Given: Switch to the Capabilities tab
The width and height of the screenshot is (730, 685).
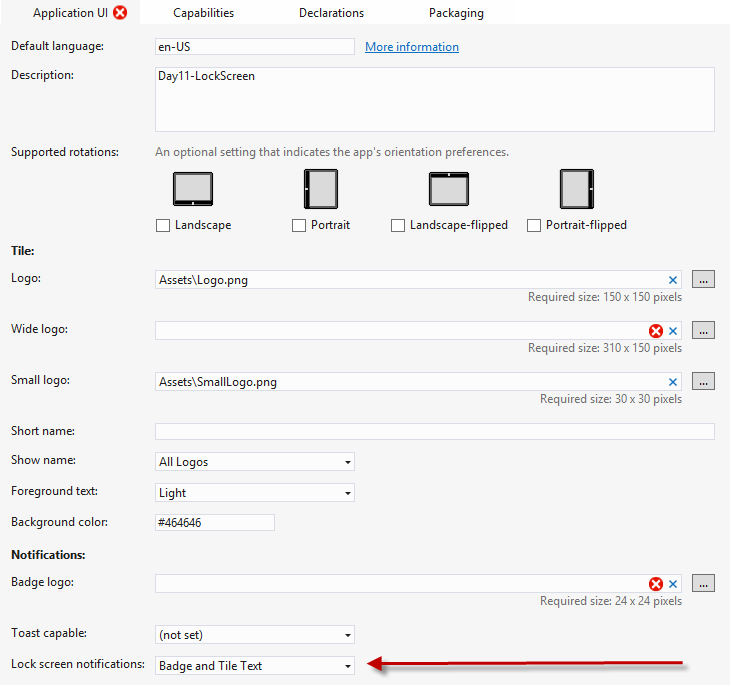Looking at the screenshot, I should pos(203,13).
